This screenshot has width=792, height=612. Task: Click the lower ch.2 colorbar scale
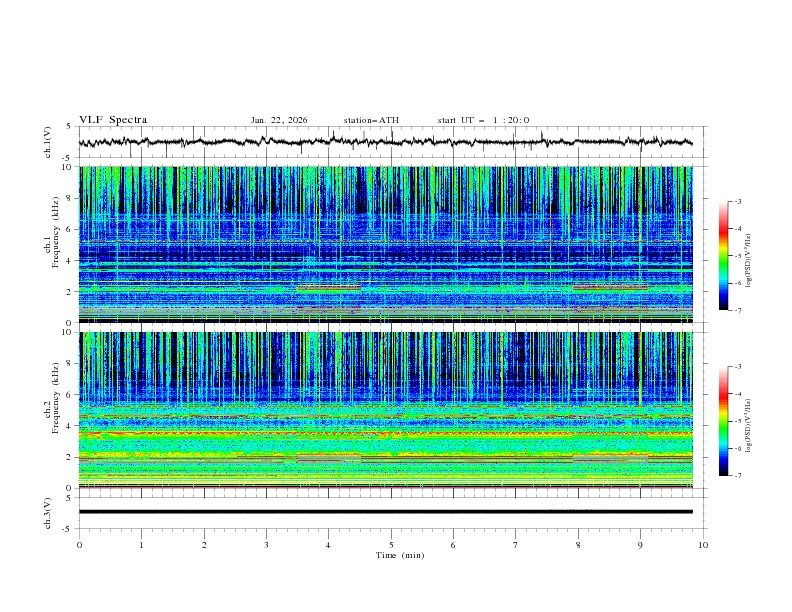(724, 421)
